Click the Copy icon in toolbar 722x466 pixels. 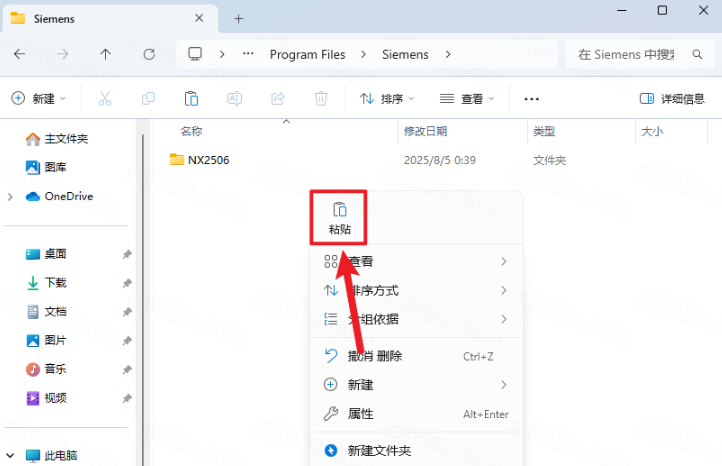(148, 98)
